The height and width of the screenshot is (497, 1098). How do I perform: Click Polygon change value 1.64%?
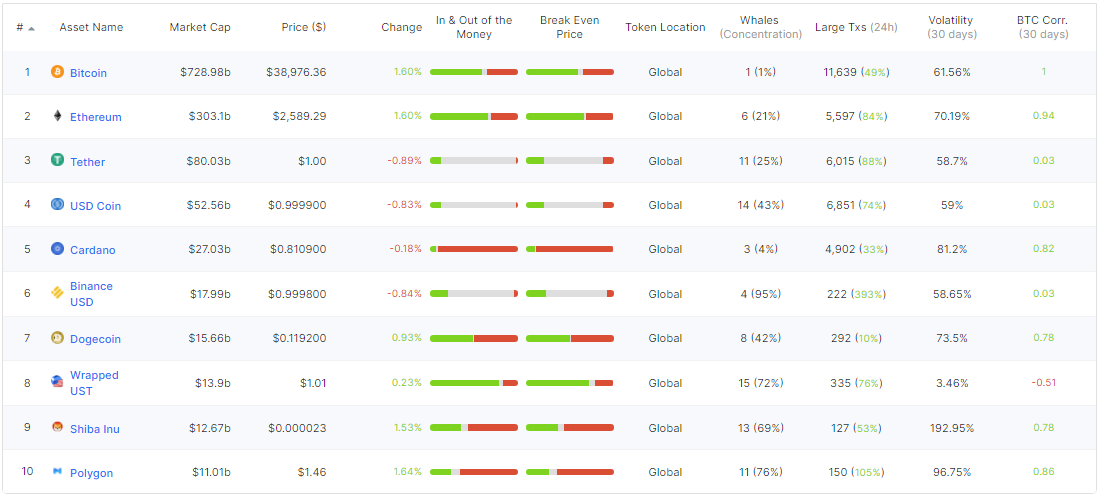click(407, 471)
